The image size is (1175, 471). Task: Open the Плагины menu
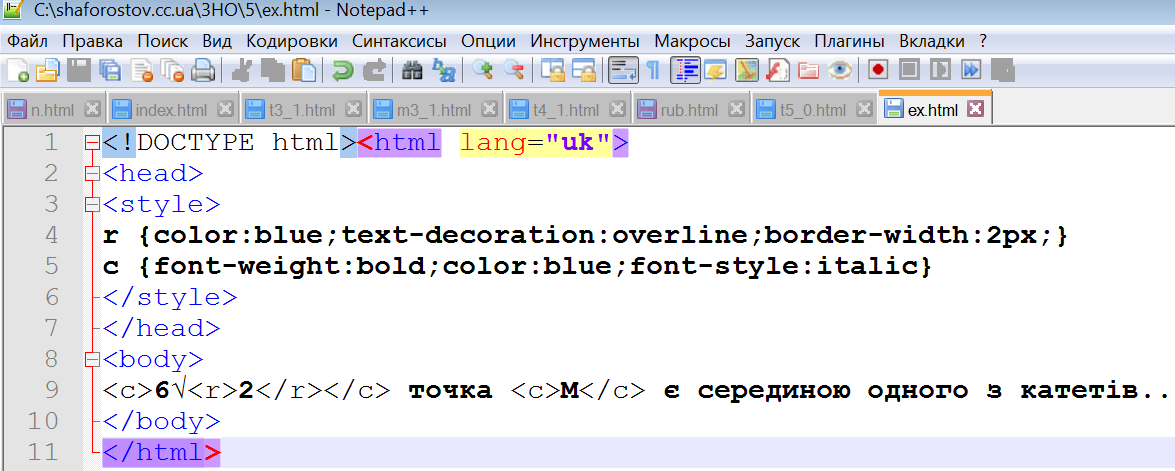pyautogui.click(x=849, y=41)
